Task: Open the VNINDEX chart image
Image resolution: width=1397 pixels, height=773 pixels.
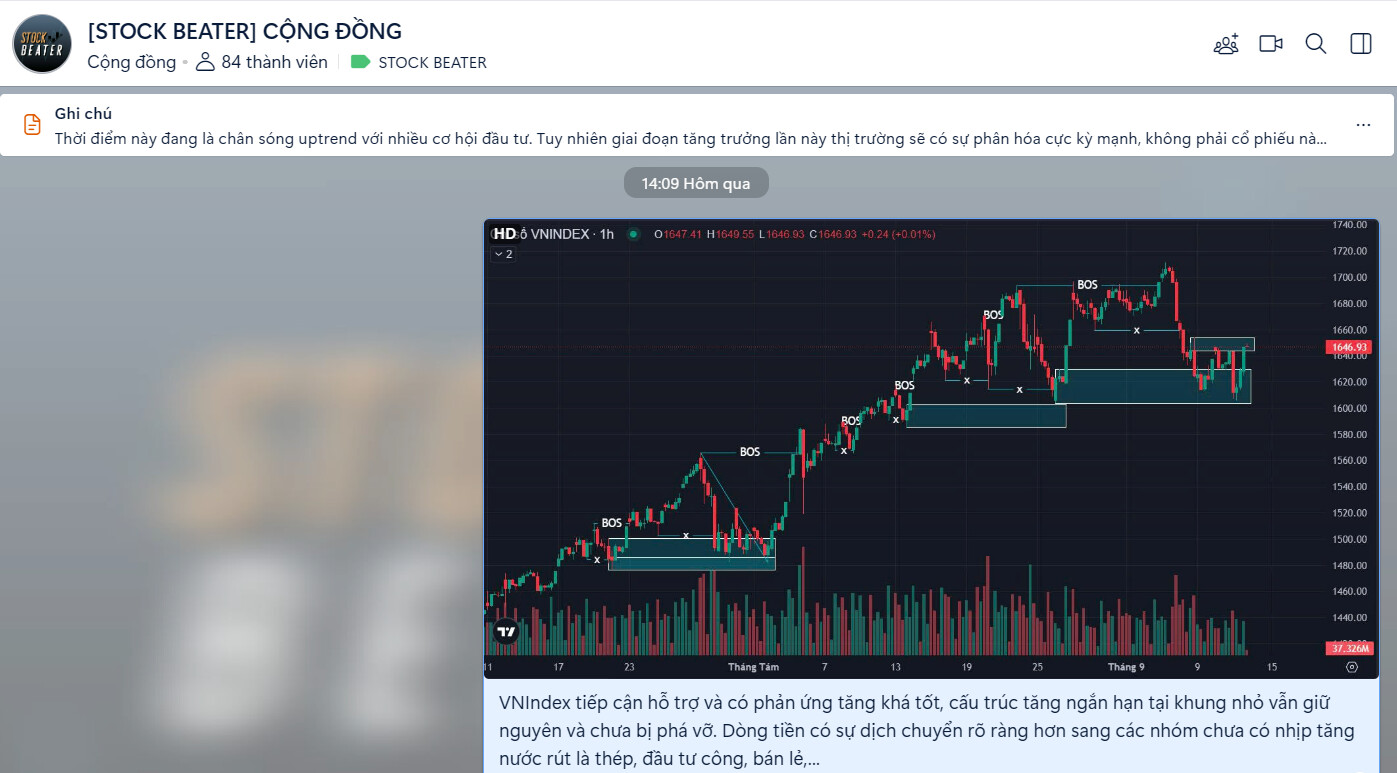Action: pyautogui.click(x=930, y=450)
